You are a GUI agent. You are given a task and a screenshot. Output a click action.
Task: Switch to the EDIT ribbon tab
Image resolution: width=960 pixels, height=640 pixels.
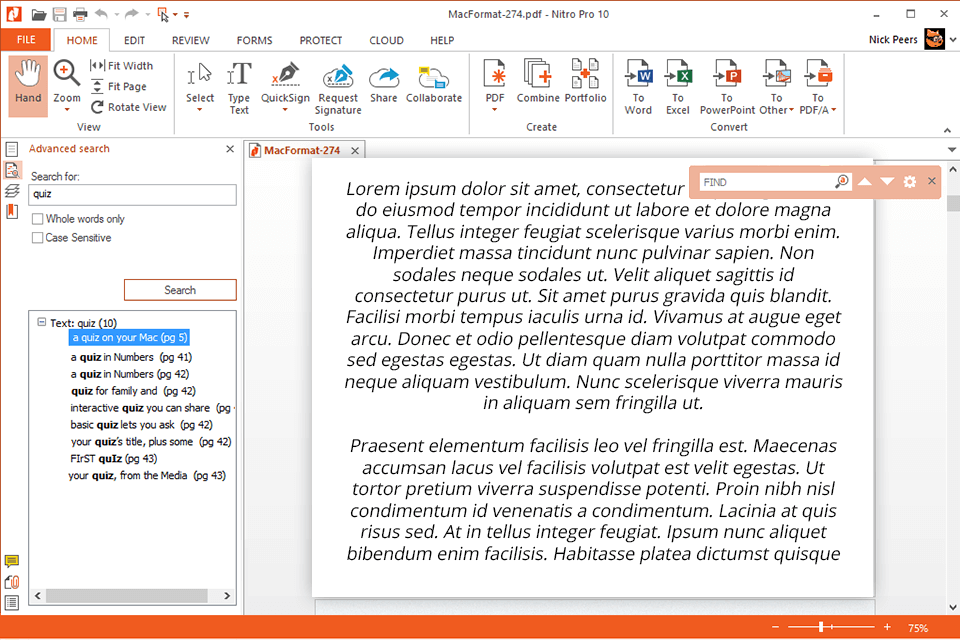[134, 40]
